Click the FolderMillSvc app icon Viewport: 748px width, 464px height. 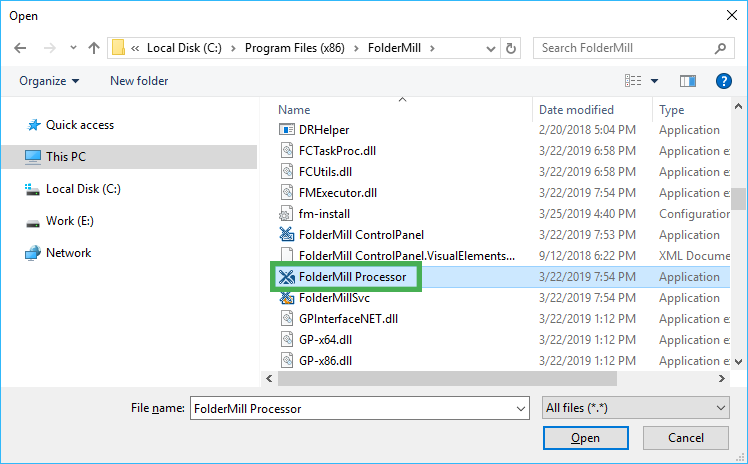tap(286, 298)
